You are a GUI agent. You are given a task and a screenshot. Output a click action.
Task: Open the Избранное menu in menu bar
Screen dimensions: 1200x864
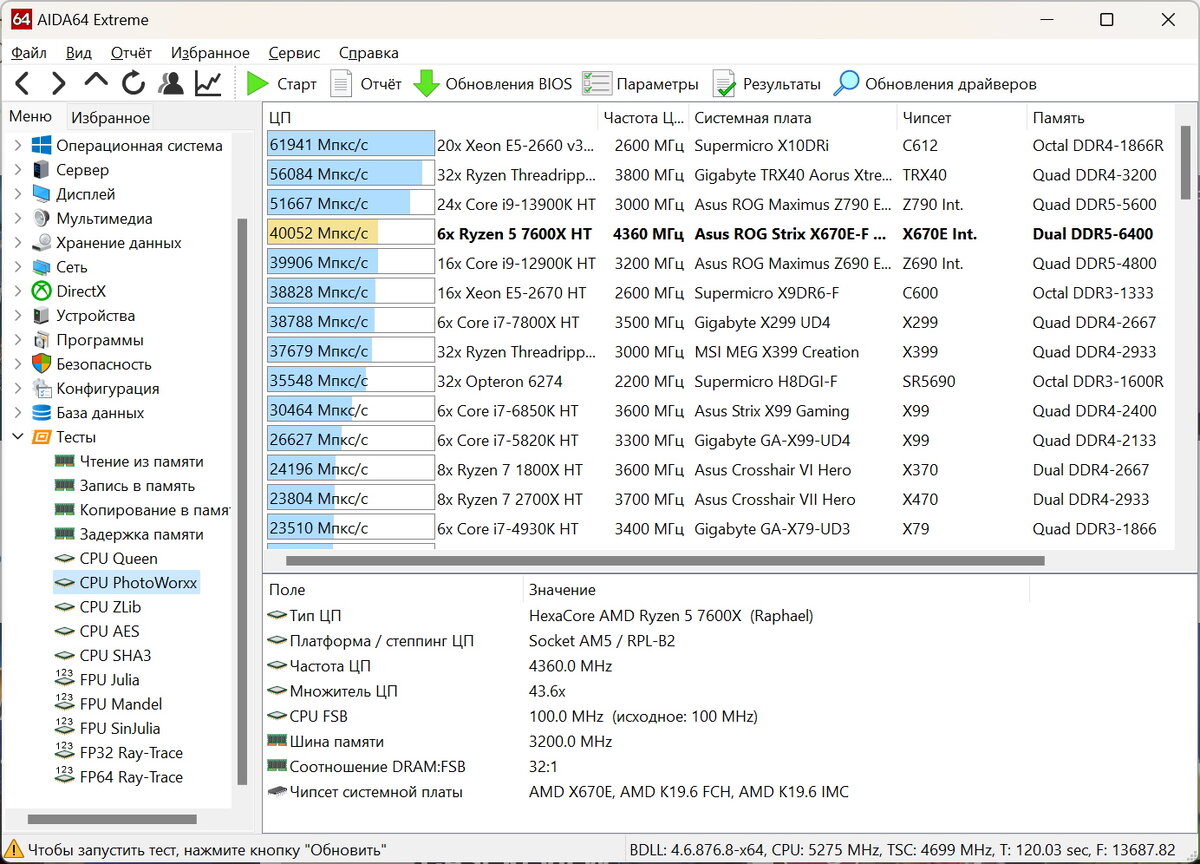210,53
